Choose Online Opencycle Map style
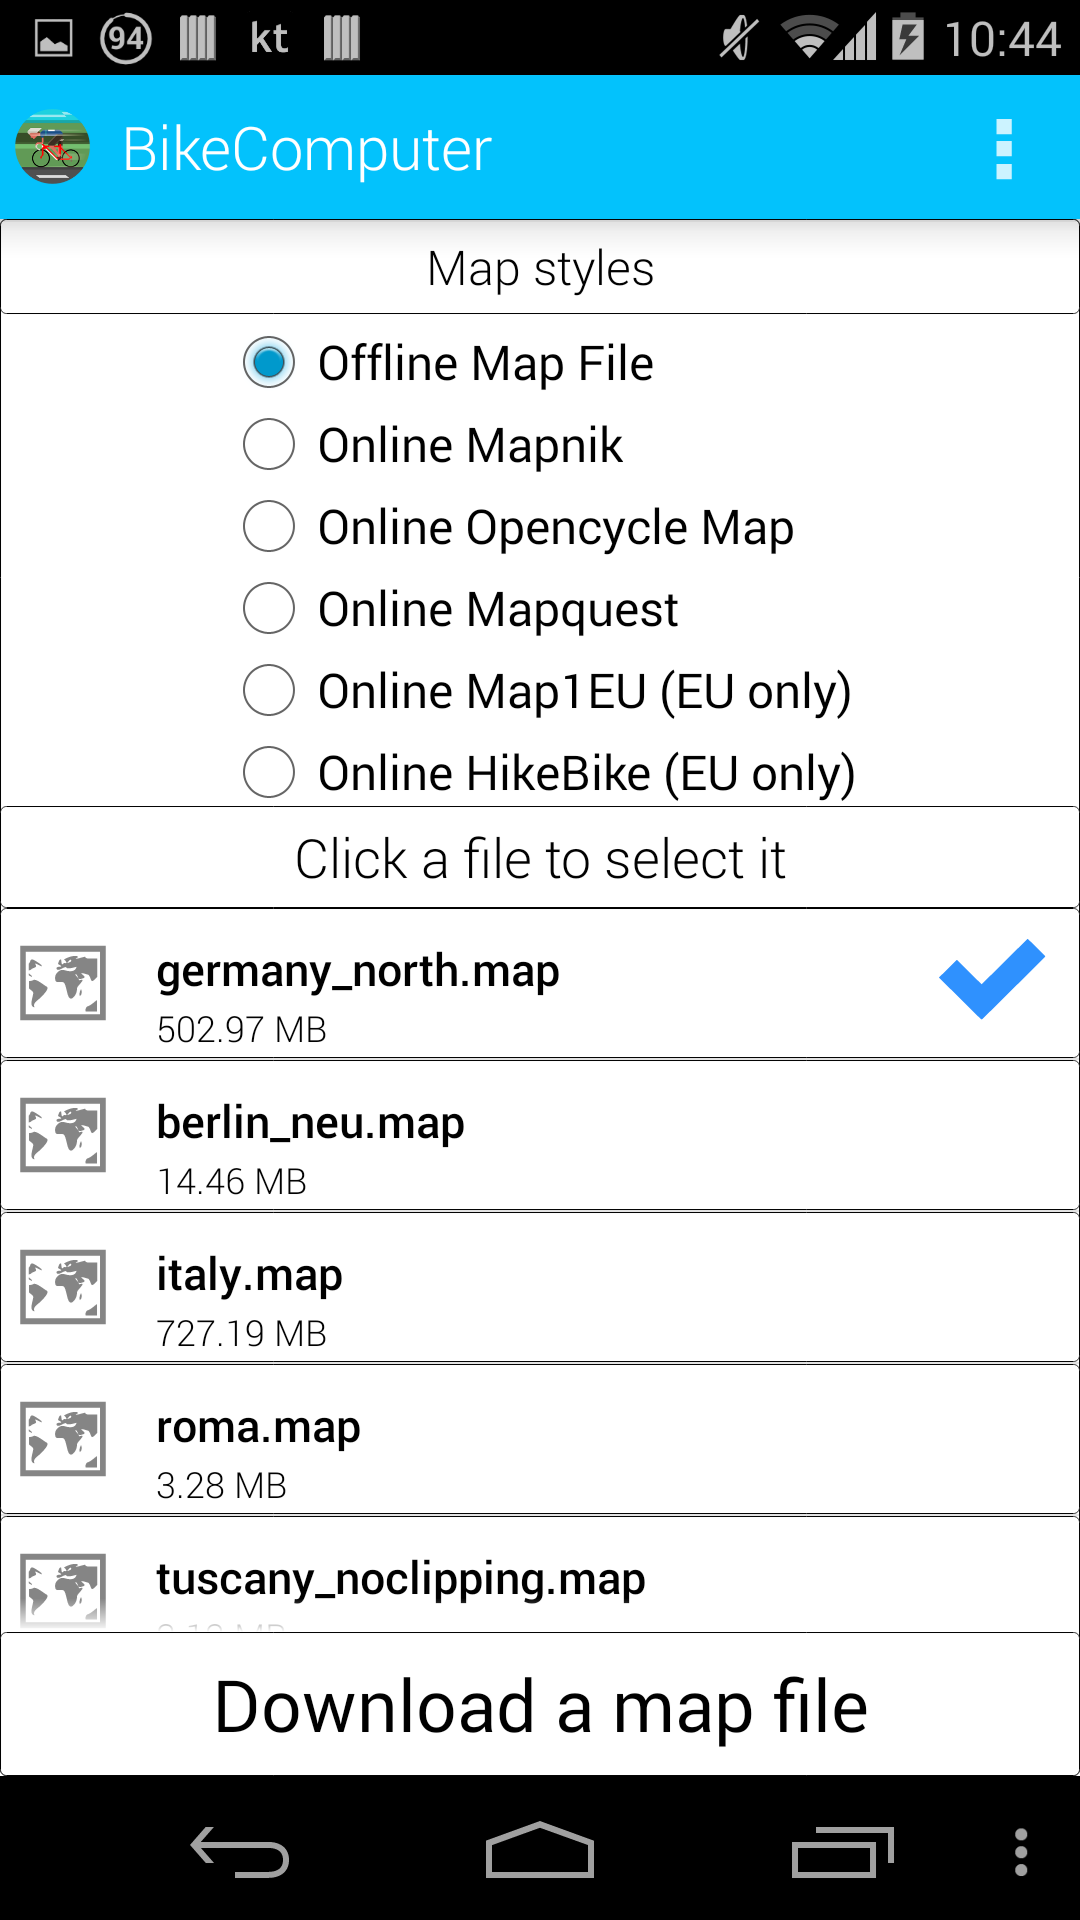 [x=519, y=527]
